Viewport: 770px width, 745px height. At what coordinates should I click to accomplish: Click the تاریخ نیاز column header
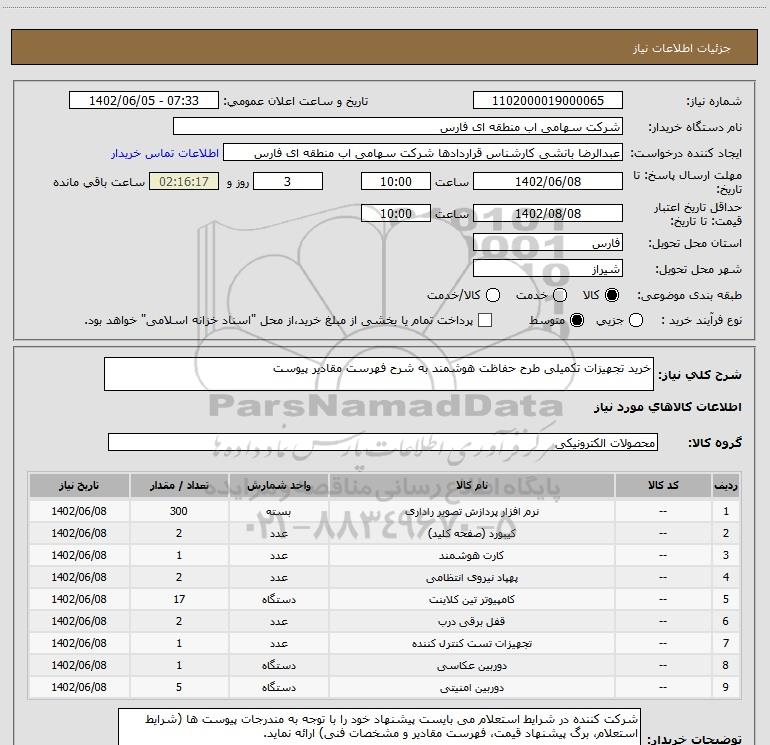click(79, 485)
